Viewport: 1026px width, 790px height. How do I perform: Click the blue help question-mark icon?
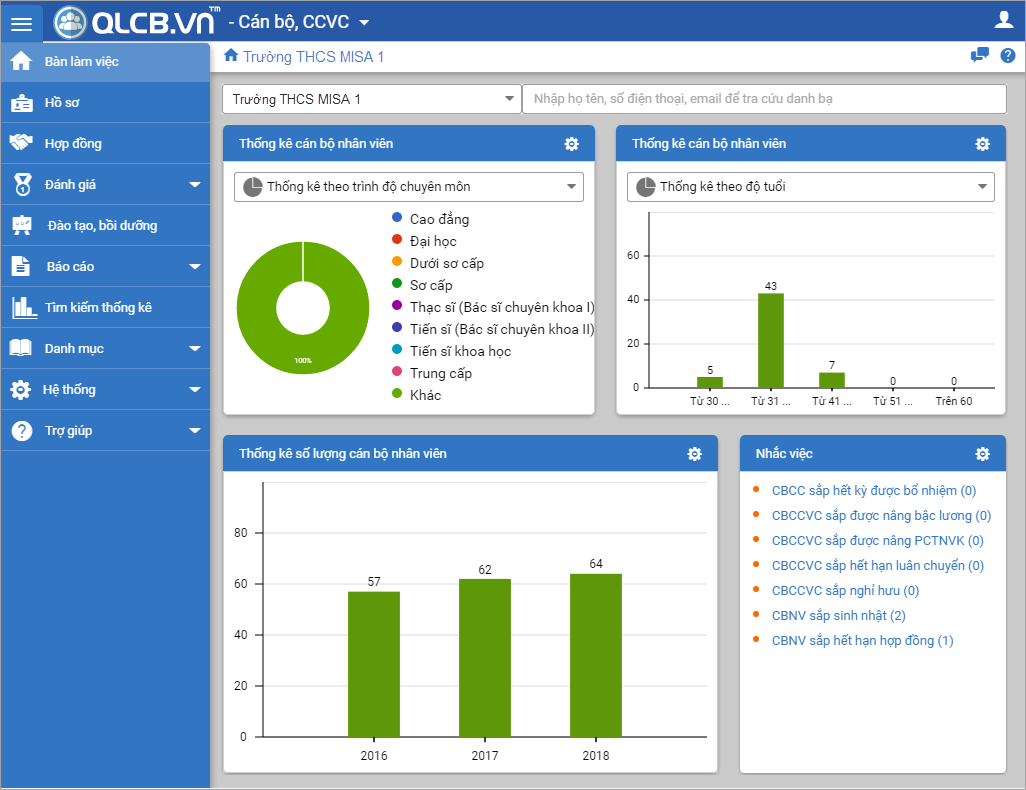tap(1008, 56)
